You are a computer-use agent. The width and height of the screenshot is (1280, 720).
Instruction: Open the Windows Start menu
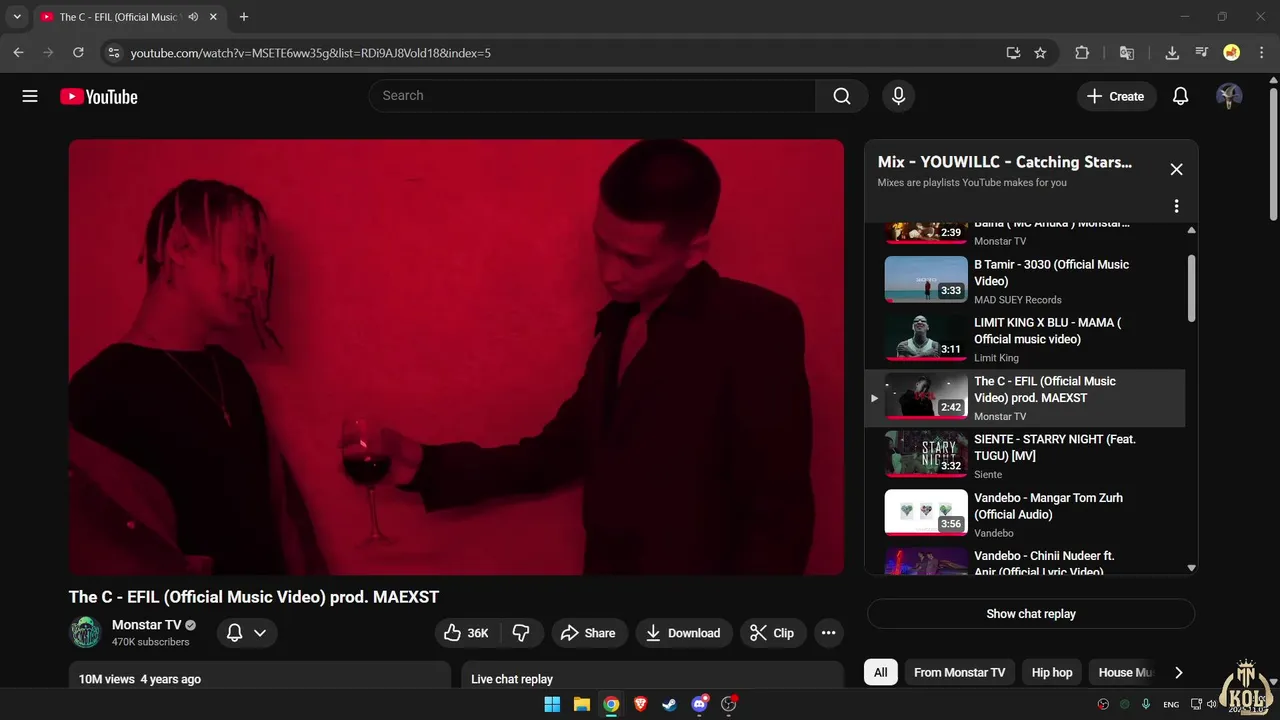(x=552, y=704)
